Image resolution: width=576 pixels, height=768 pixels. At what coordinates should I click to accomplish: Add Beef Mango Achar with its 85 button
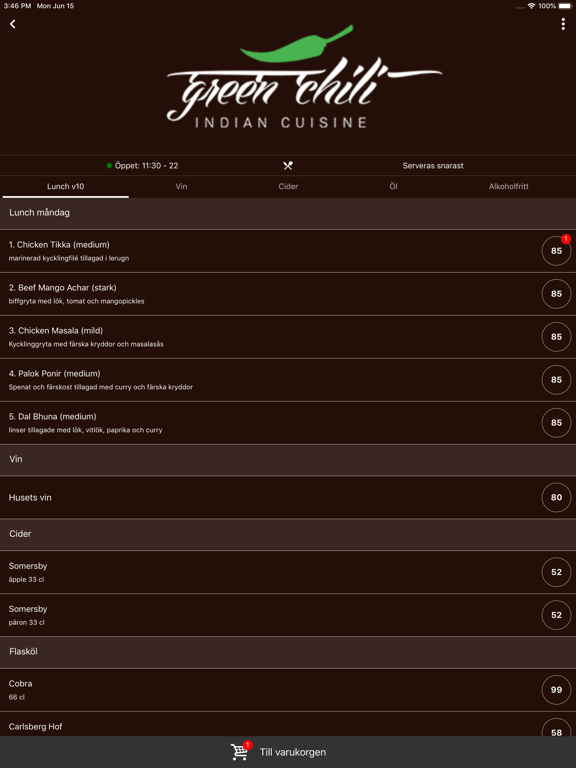point(556,294)
